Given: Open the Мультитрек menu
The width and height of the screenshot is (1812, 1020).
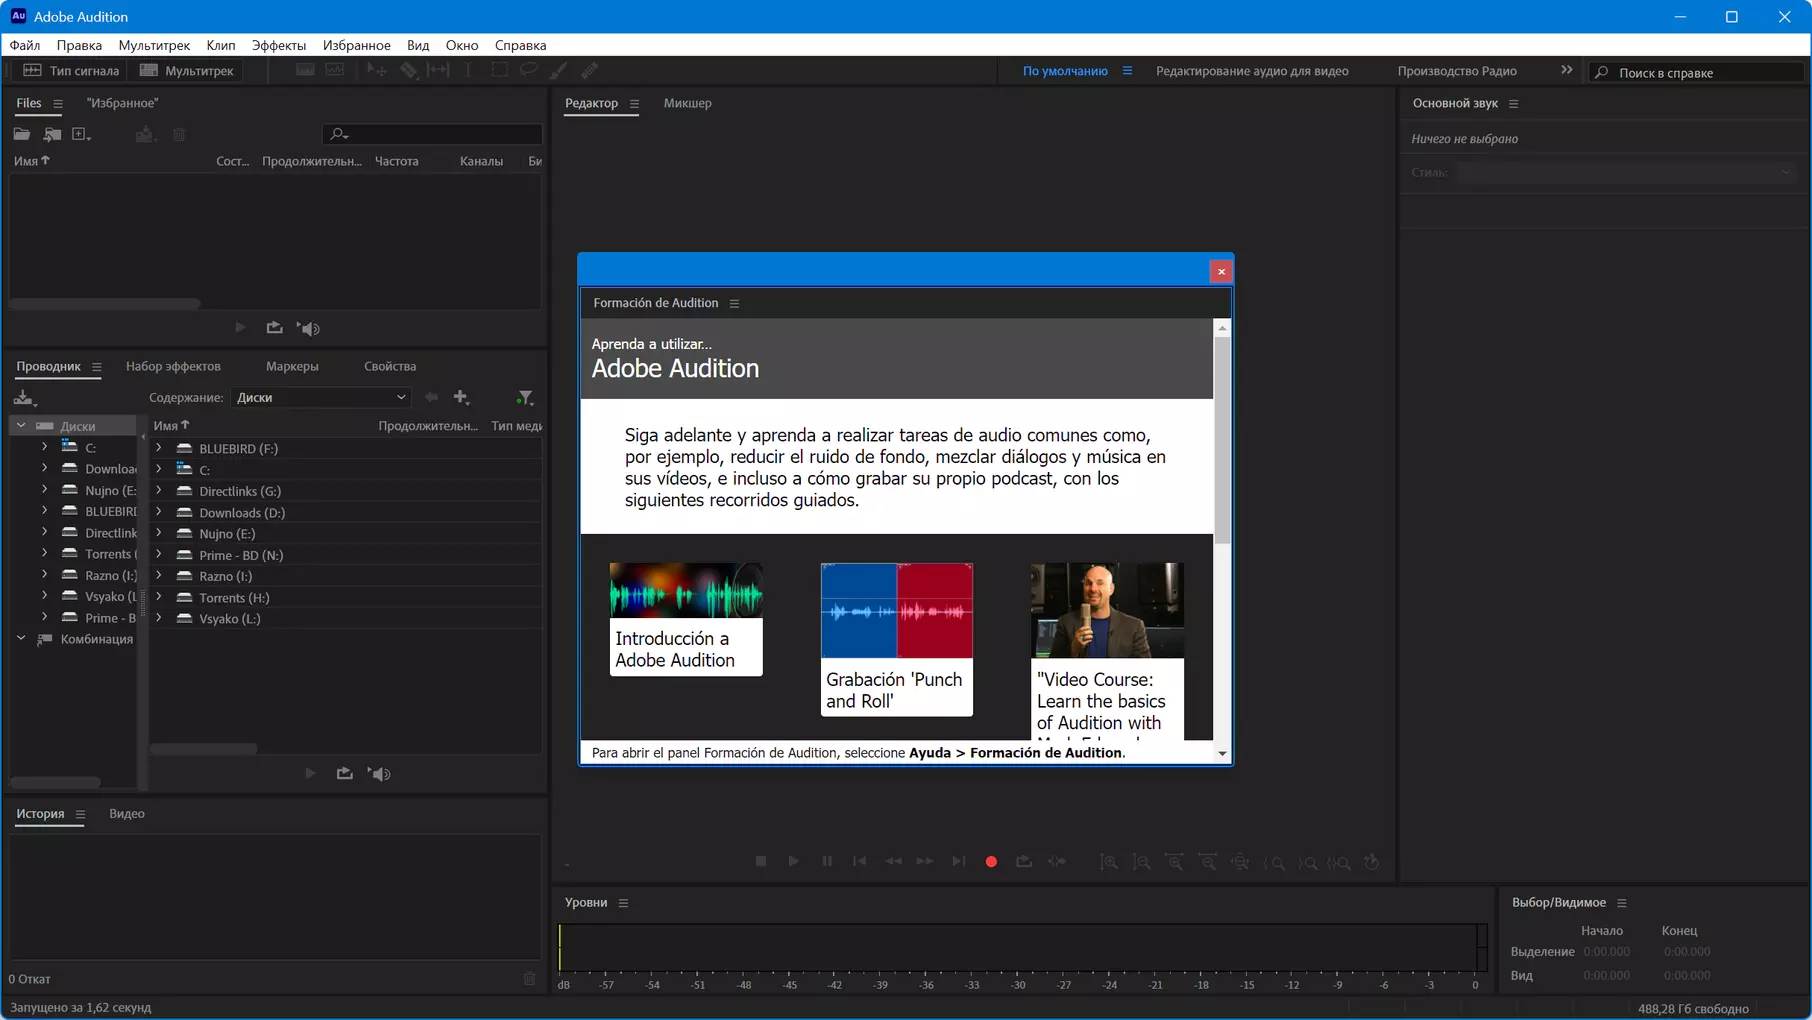Looking at the screenshot, I should point(154,45).
